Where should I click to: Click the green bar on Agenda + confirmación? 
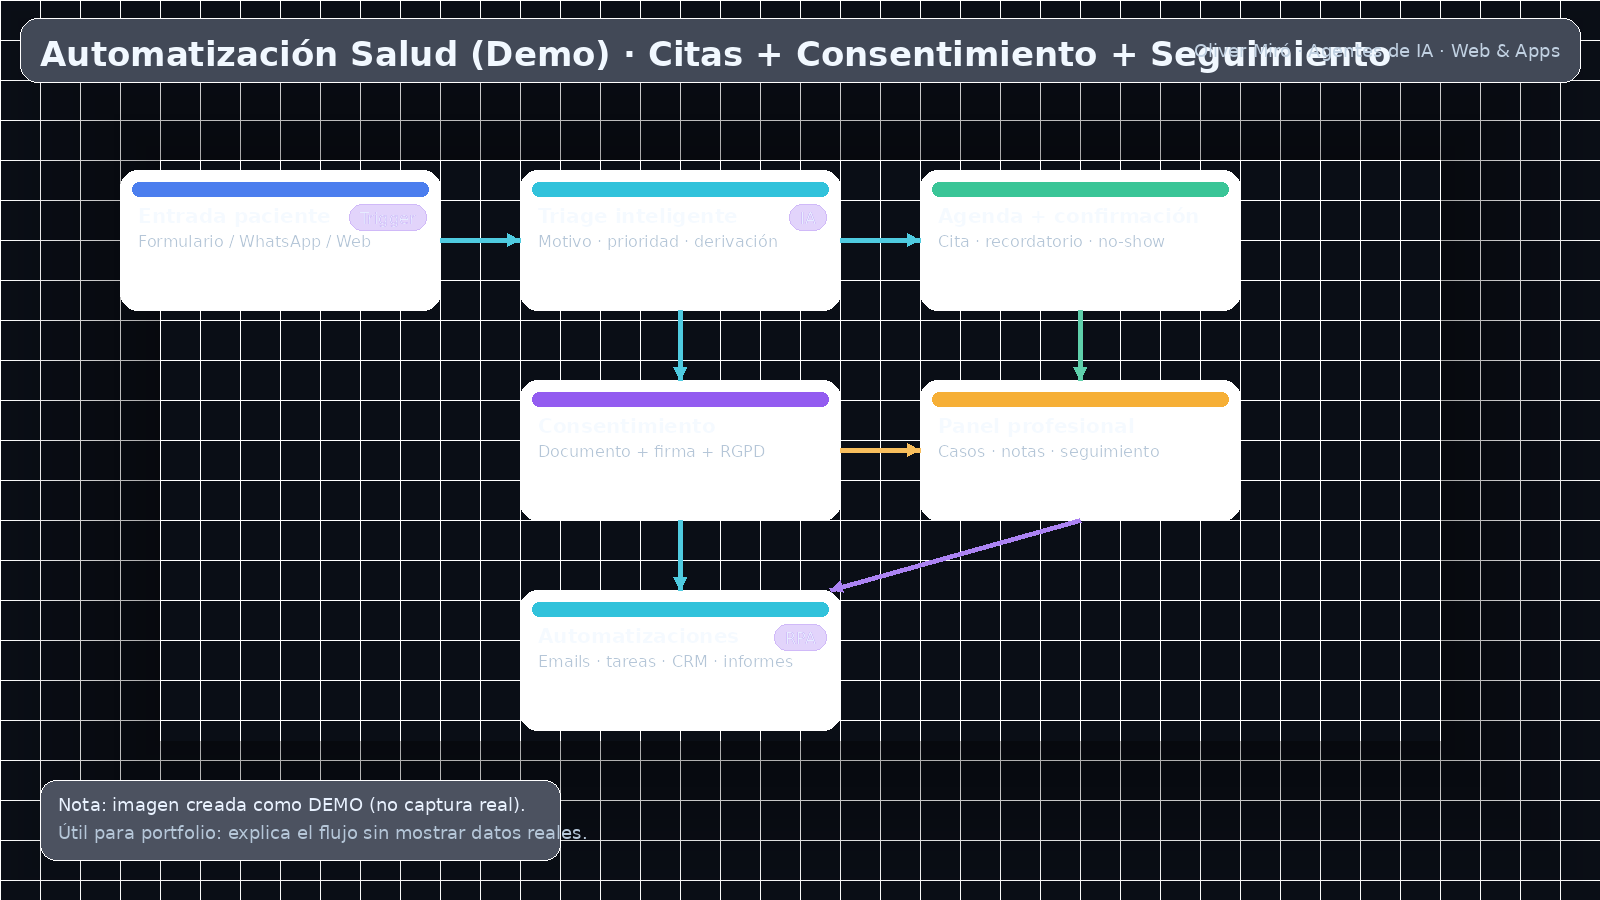click(x=1080, y=188)
